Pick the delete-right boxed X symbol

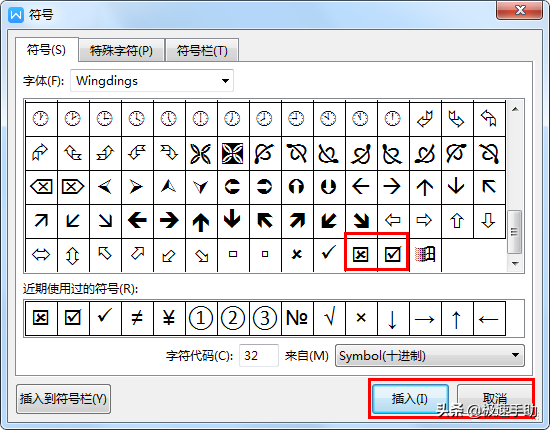[73, 187]
